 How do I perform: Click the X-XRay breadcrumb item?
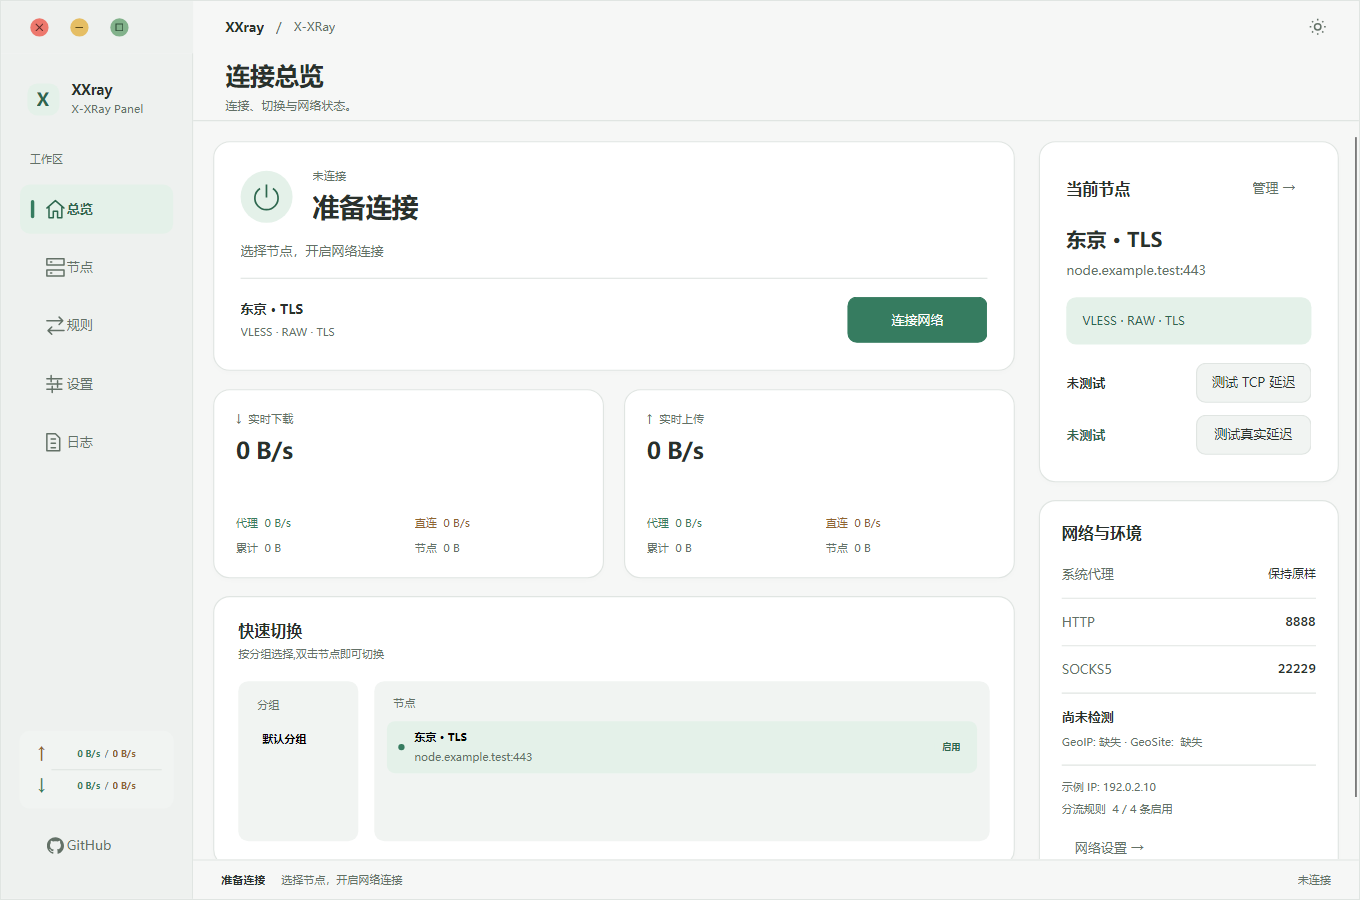[x=314, y=27]
